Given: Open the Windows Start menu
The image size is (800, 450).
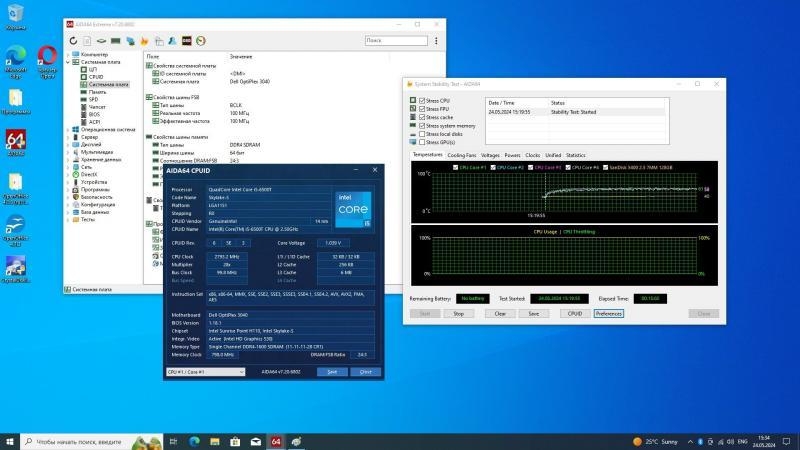Looking at the screenshot, I should coord(10,441).
